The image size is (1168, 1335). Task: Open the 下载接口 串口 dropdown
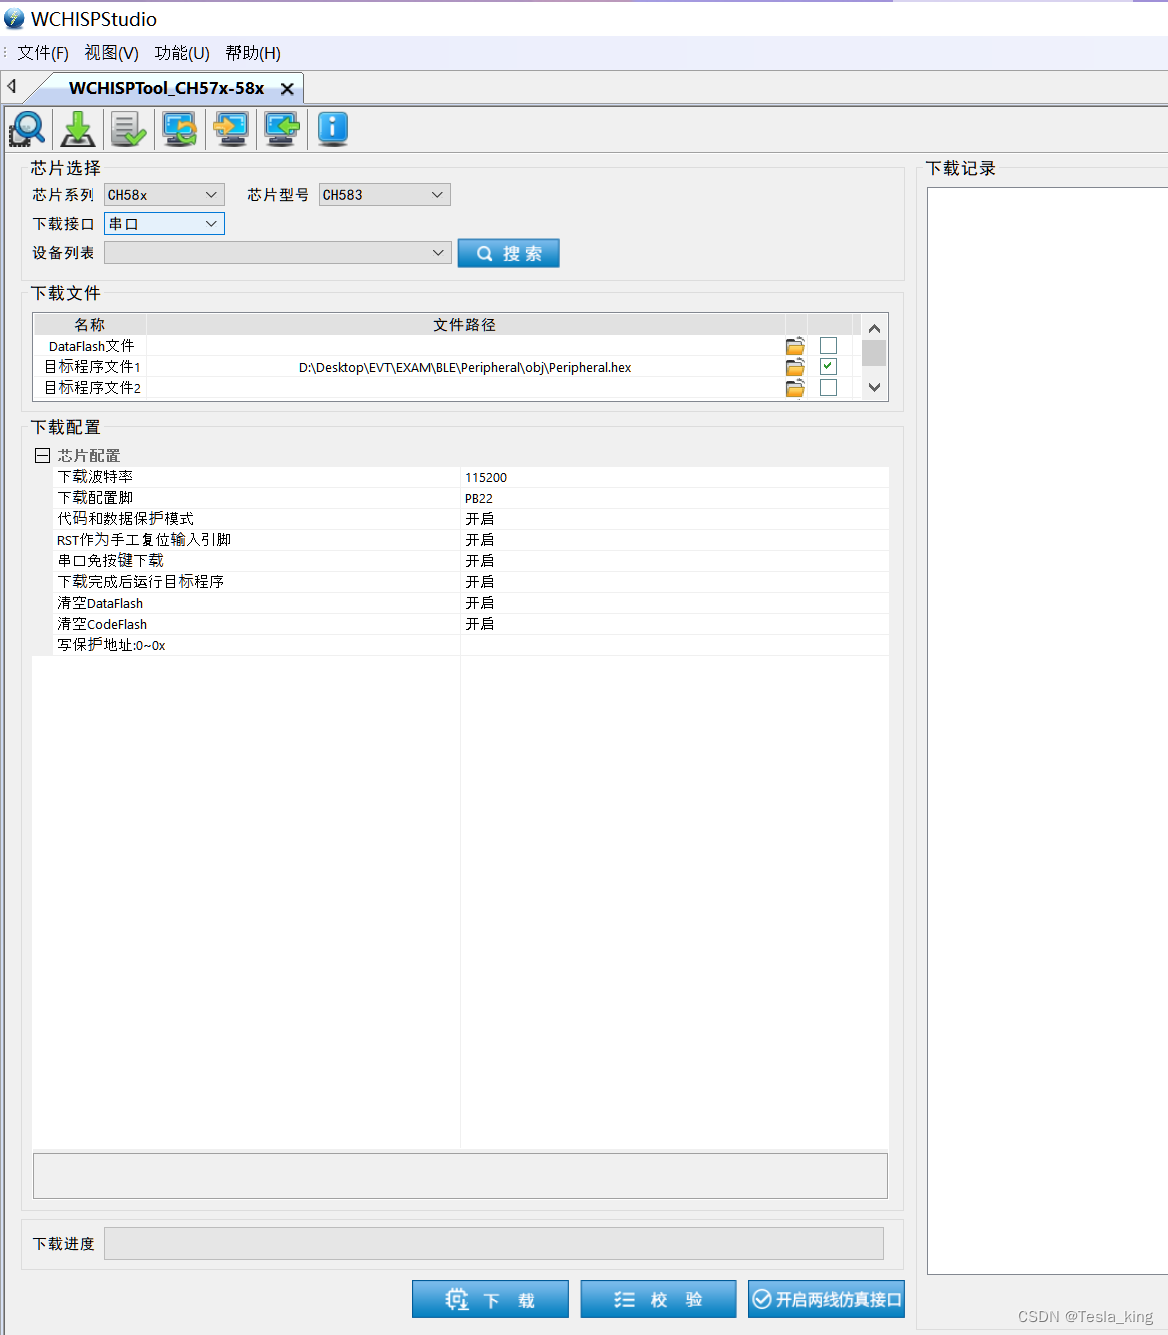[164, 224]
